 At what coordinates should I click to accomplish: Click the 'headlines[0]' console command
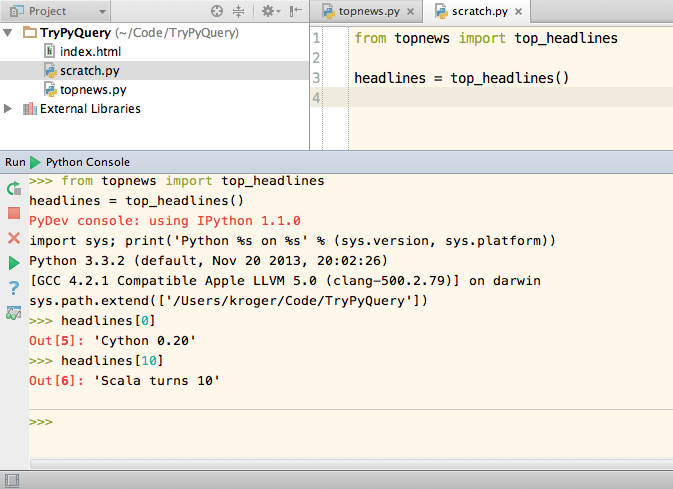click(x=108, y=321)
